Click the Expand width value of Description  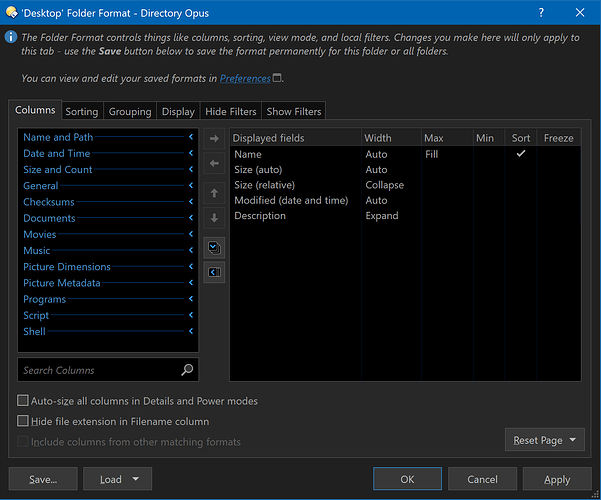(382, 215)
